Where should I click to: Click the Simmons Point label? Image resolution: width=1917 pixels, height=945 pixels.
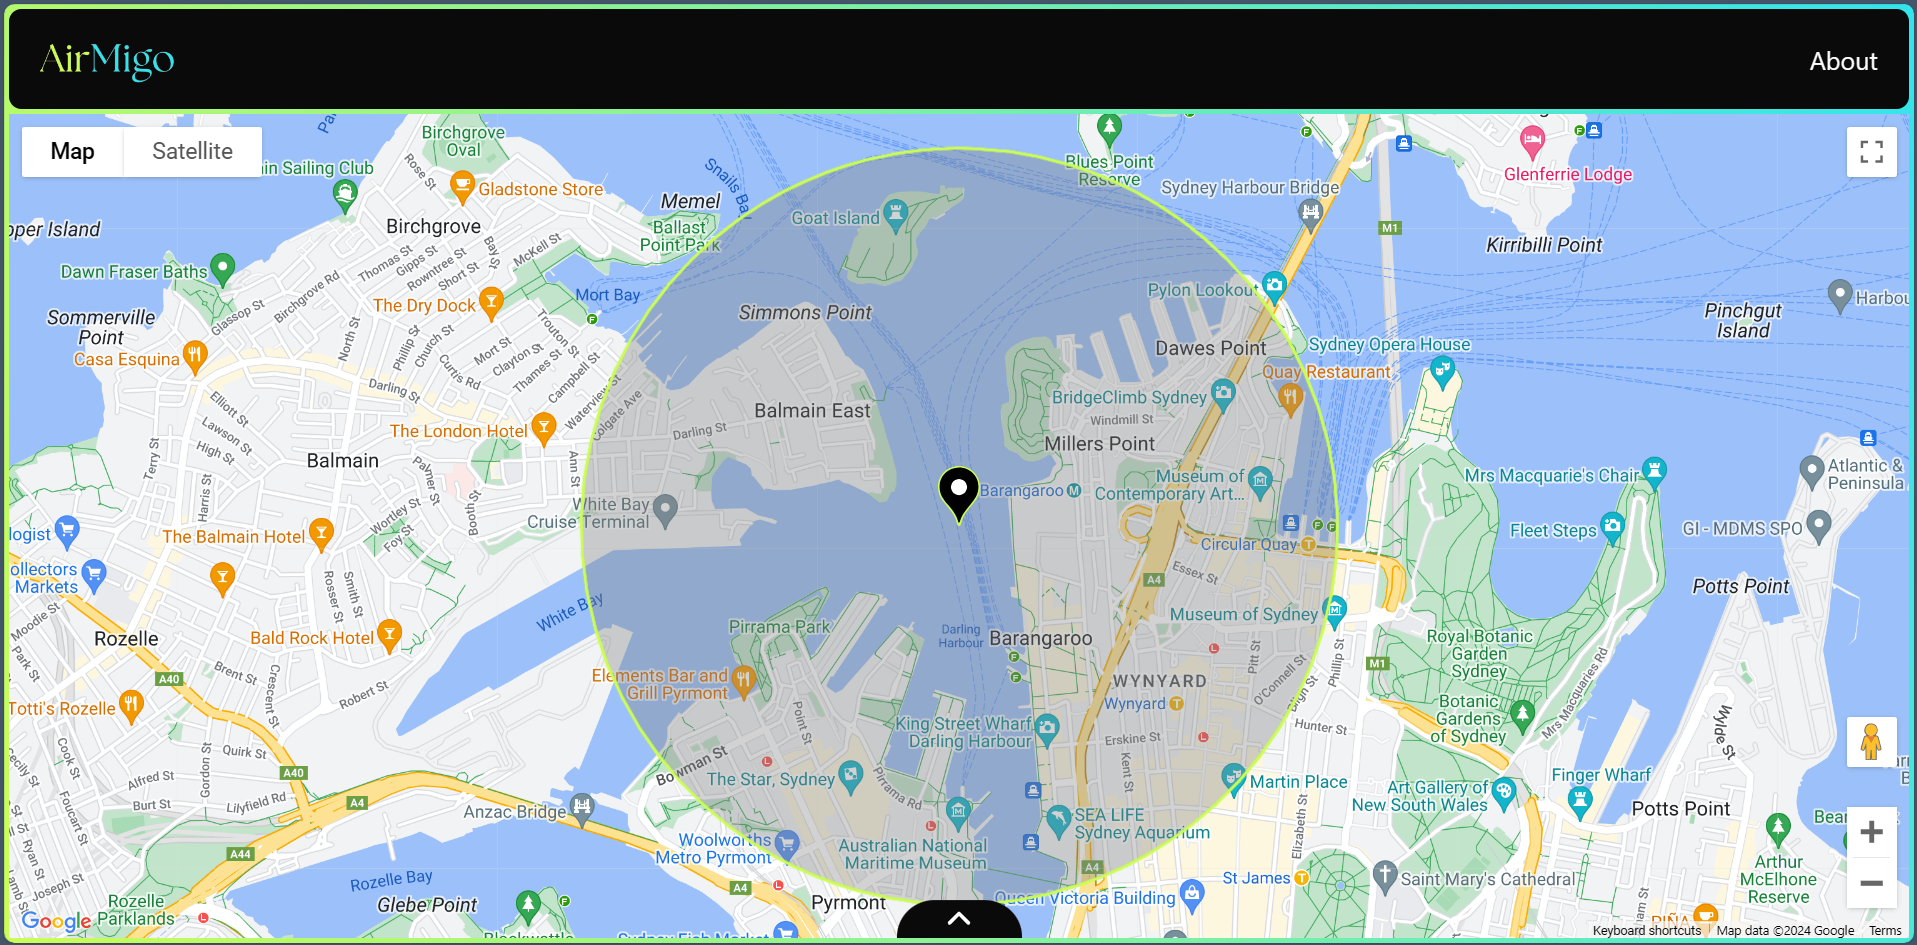(805, 312)
